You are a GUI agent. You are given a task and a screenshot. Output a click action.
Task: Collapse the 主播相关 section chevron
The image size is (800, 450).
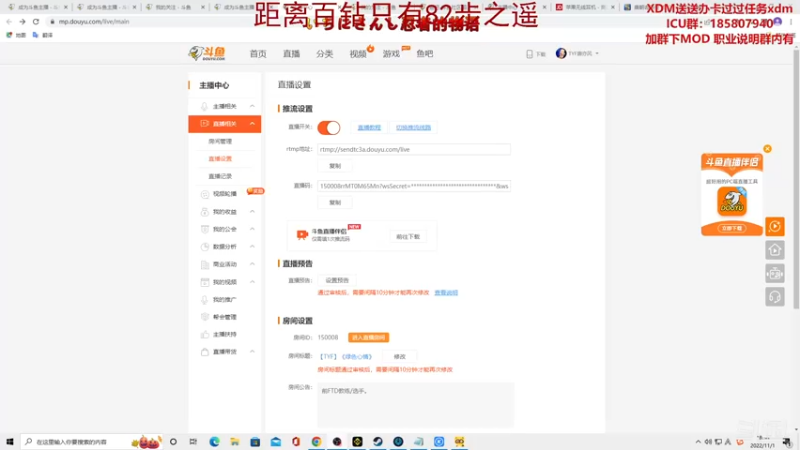252,106
